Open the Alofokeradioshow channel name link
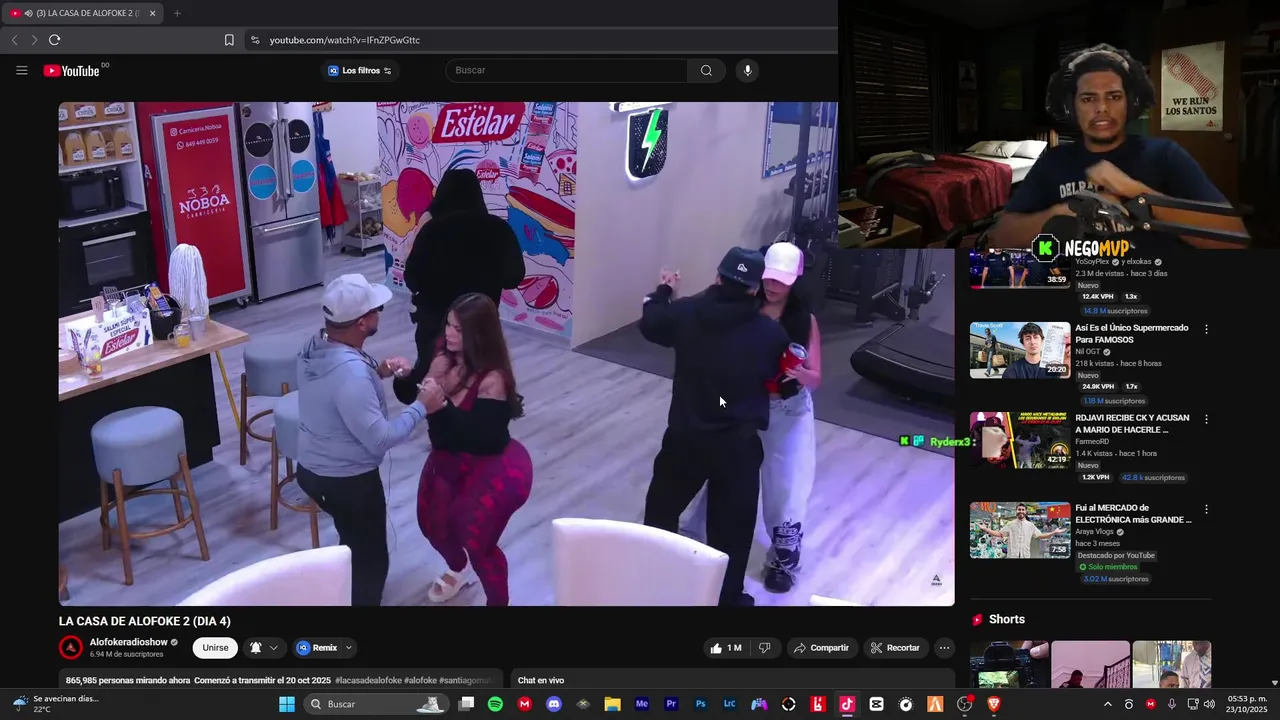This screenshot has width=1280, height=720. tap(128, 642)
